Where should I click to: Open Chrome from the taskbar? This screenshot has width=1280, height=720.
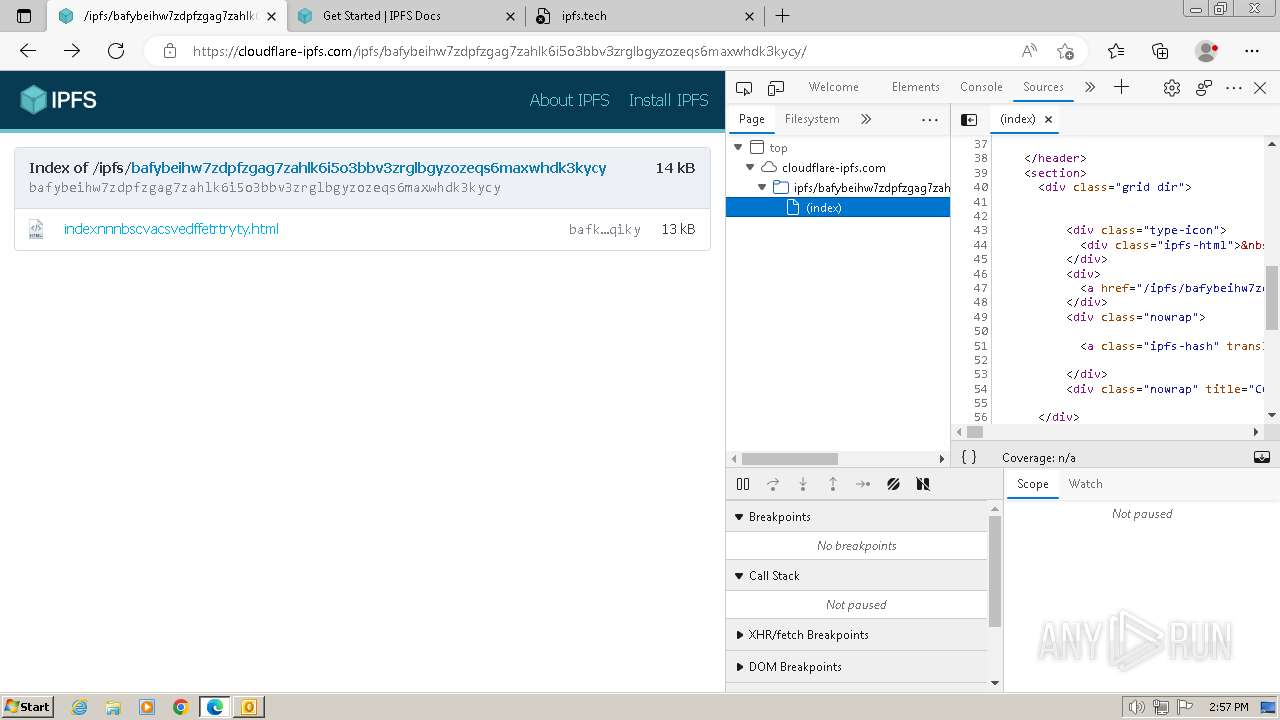[181, 707]
